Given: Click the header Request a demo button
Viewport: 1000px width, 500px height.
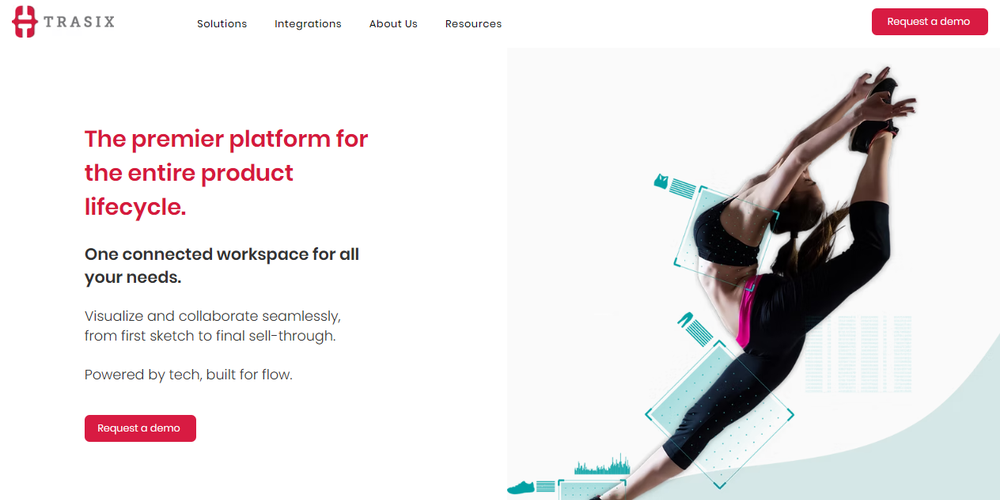Looking at the screenshot, I should (929, 22).
